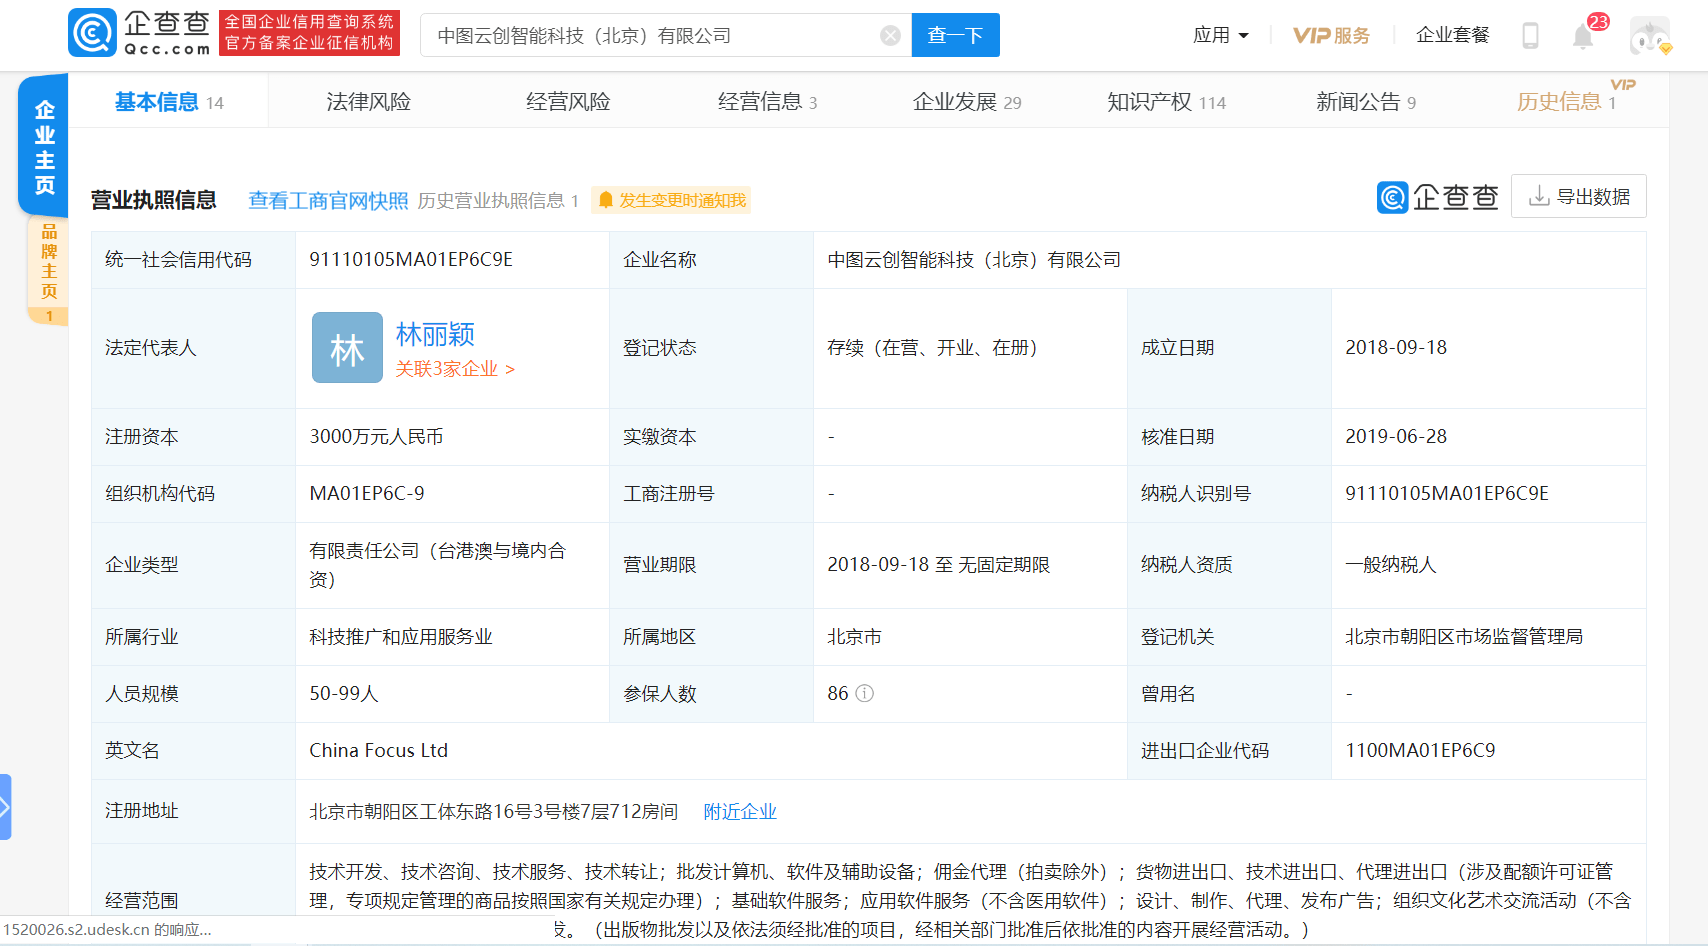Viewport: 1708px width, 946px height.
Task: Open 企业套餐 page
Action: point(1452,35)
